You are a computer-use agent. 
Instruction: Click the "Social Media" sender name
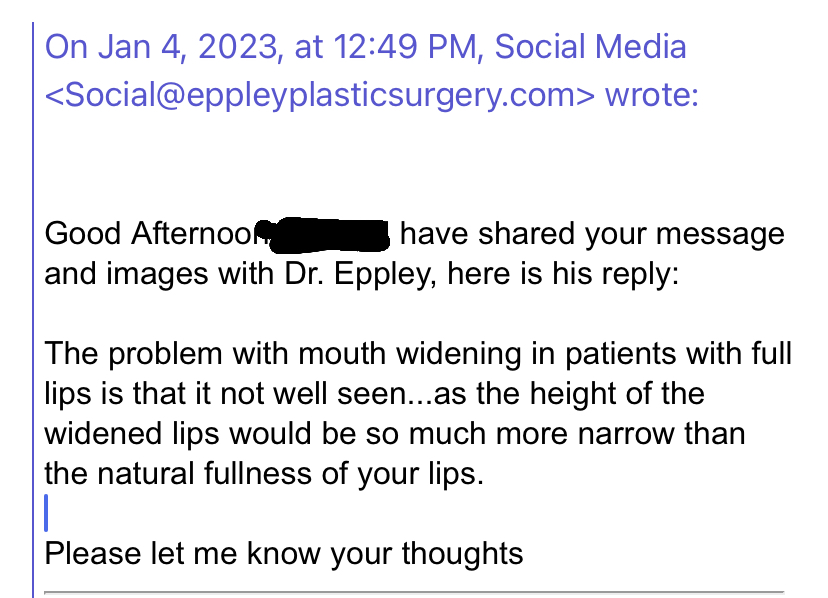pyautogui.click(x=590, y=46)
